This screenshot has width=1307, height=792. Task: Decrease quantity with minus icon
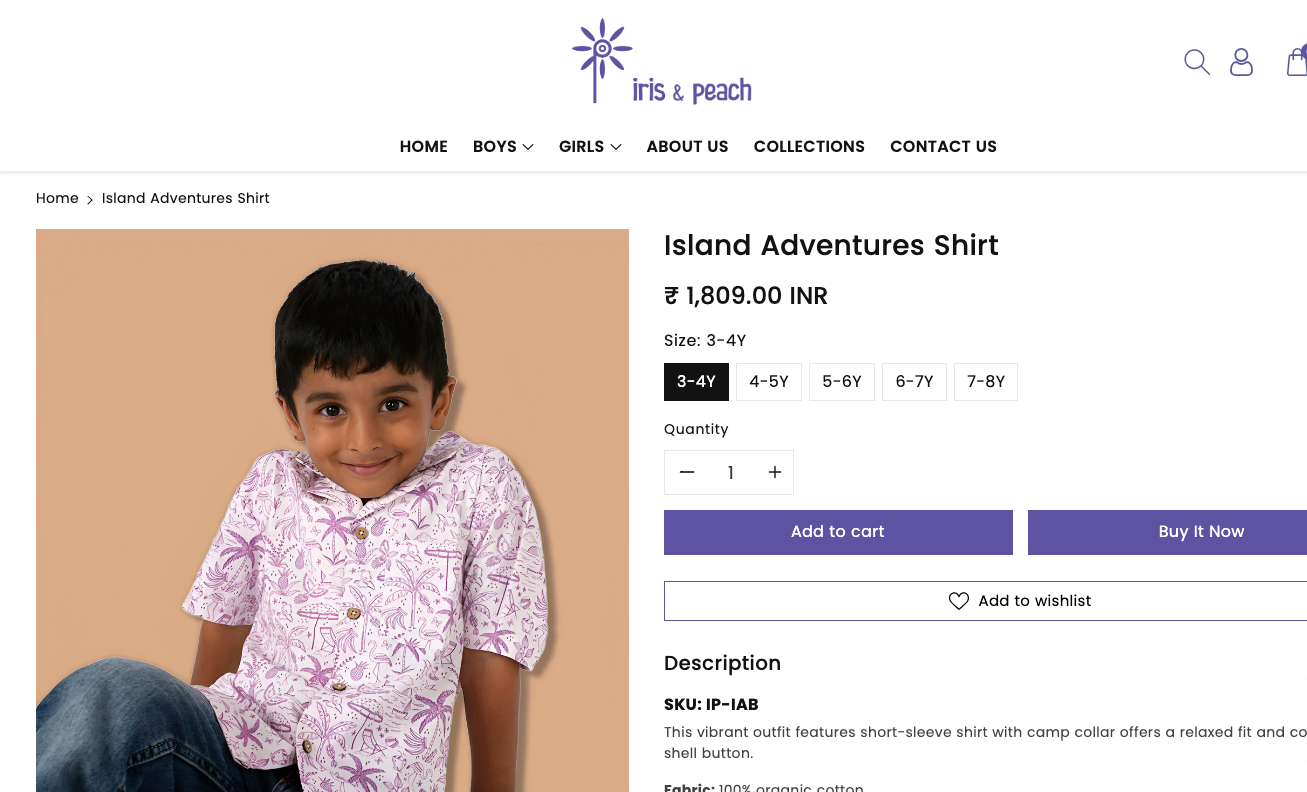click(x=687, y=472)
